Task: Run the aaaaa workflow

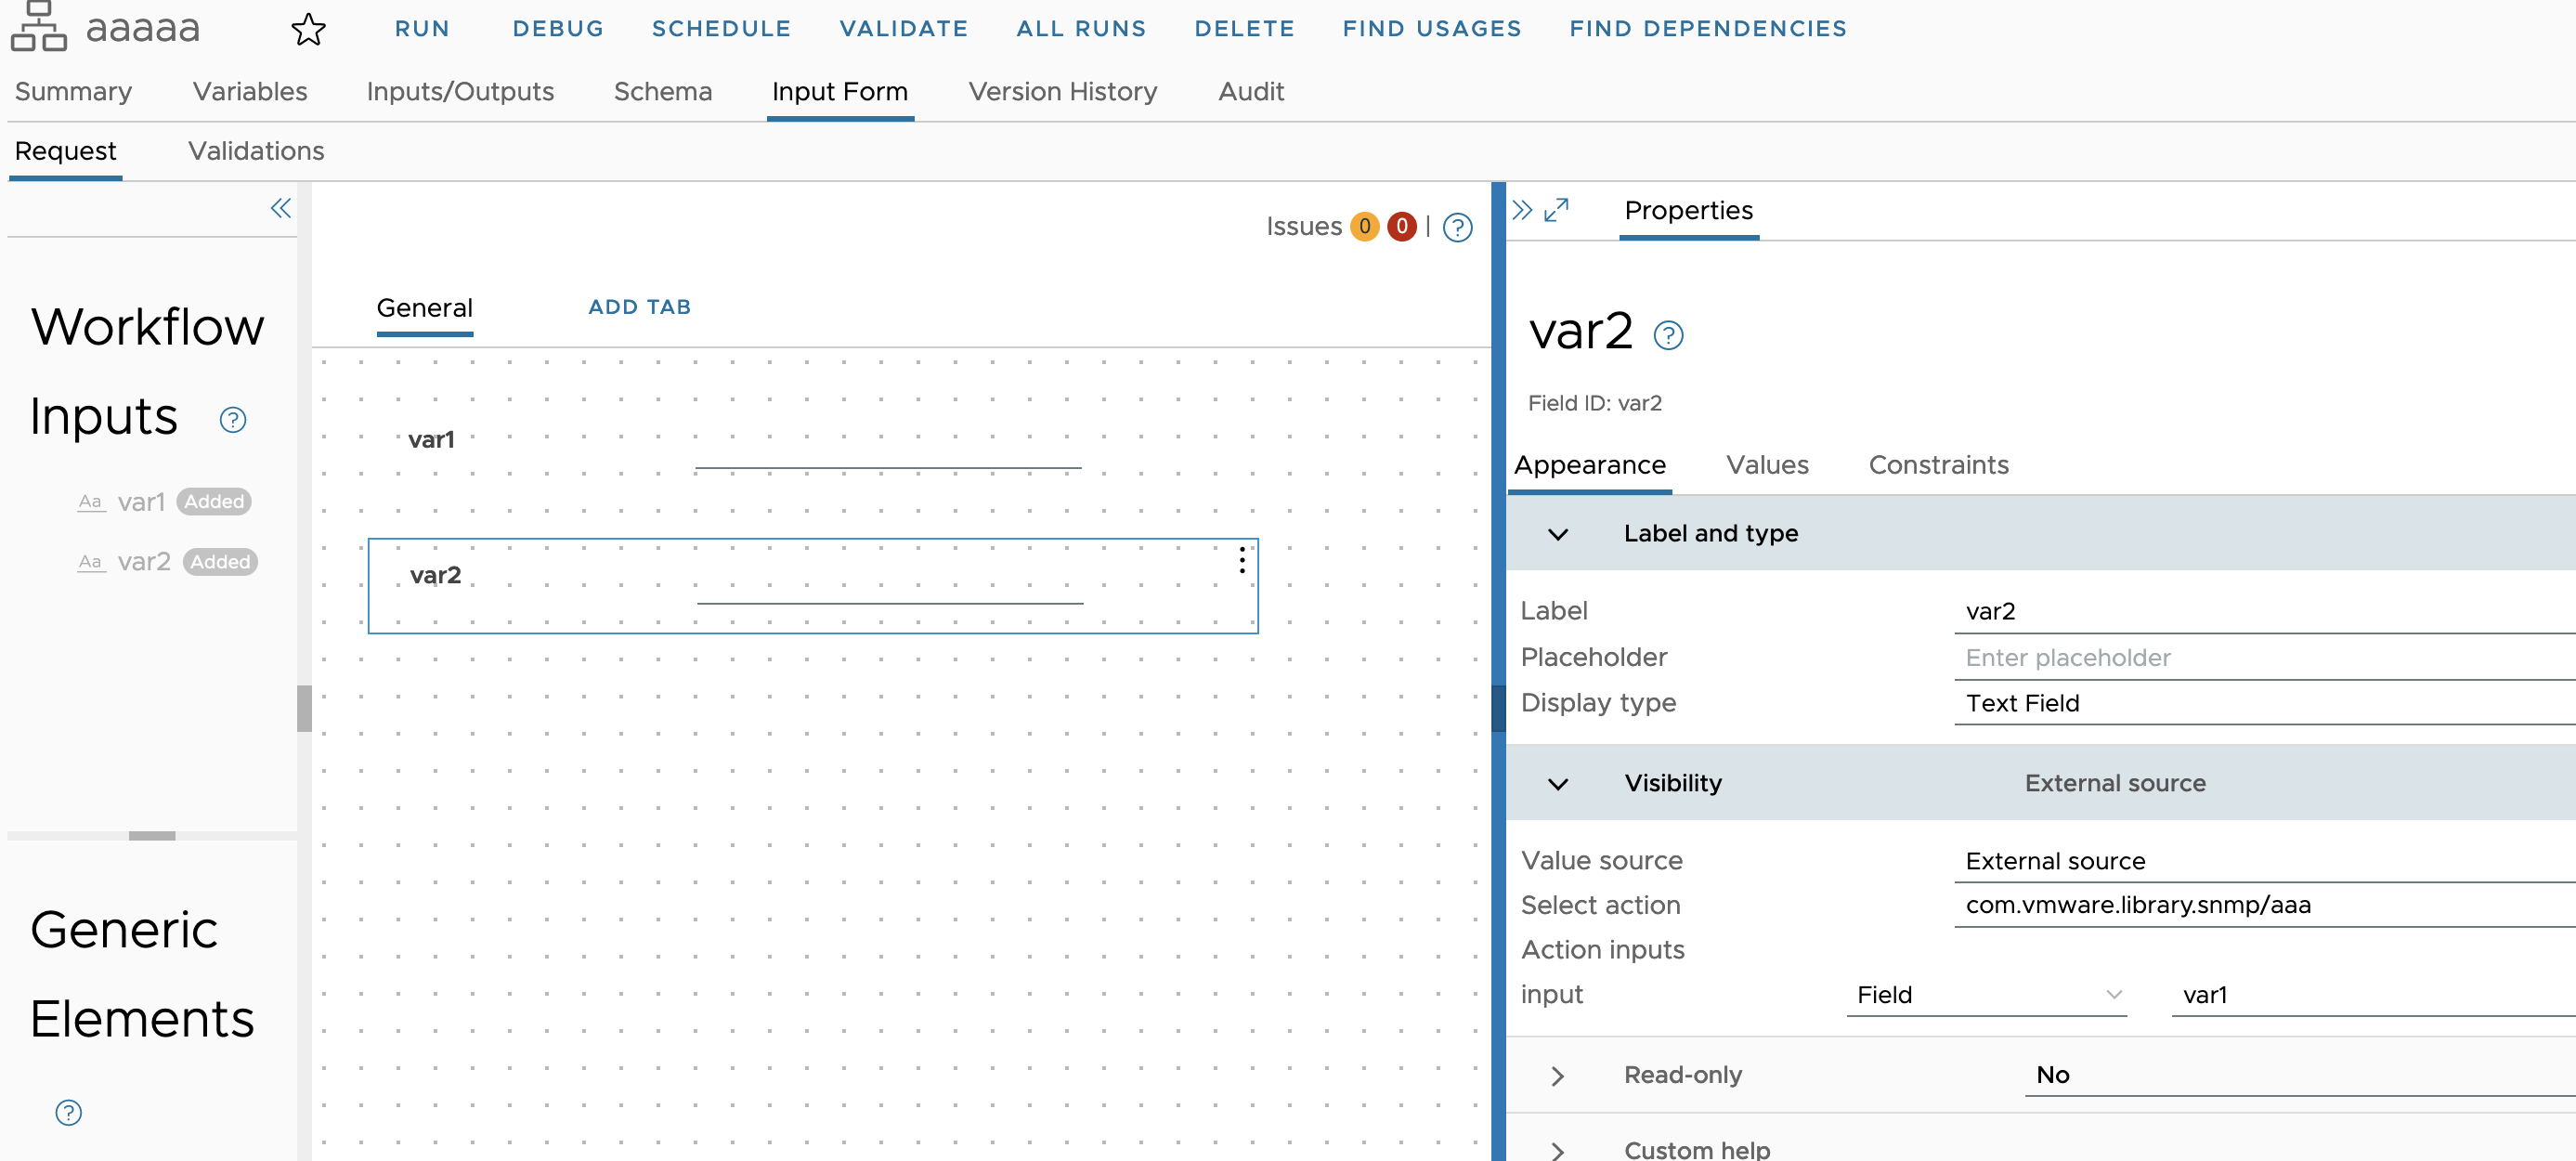Action: coord(422,28)
